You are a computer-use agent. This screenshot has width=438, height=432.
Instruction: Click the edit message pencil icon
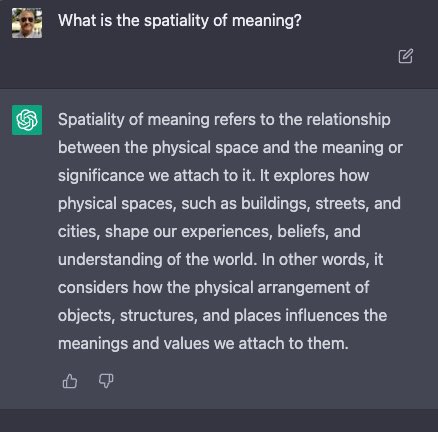coord(406,56)
